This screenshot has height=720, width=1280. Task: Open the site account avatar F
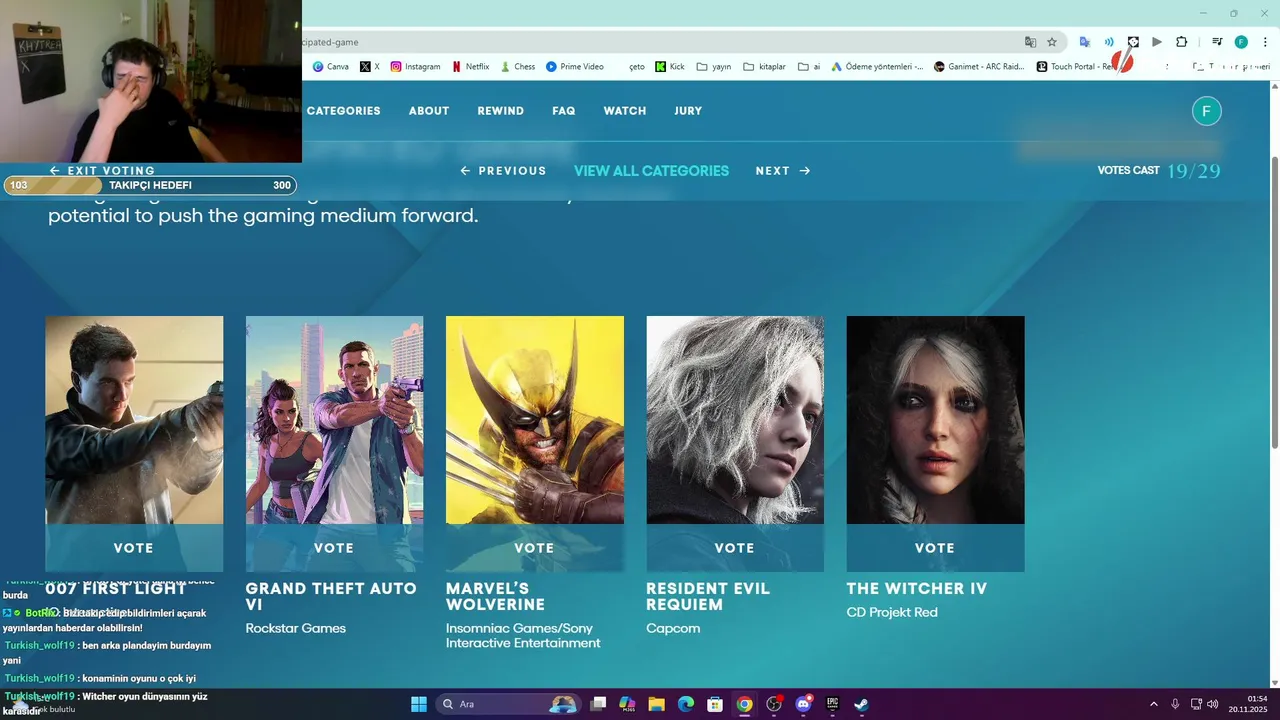[1207, 111]
